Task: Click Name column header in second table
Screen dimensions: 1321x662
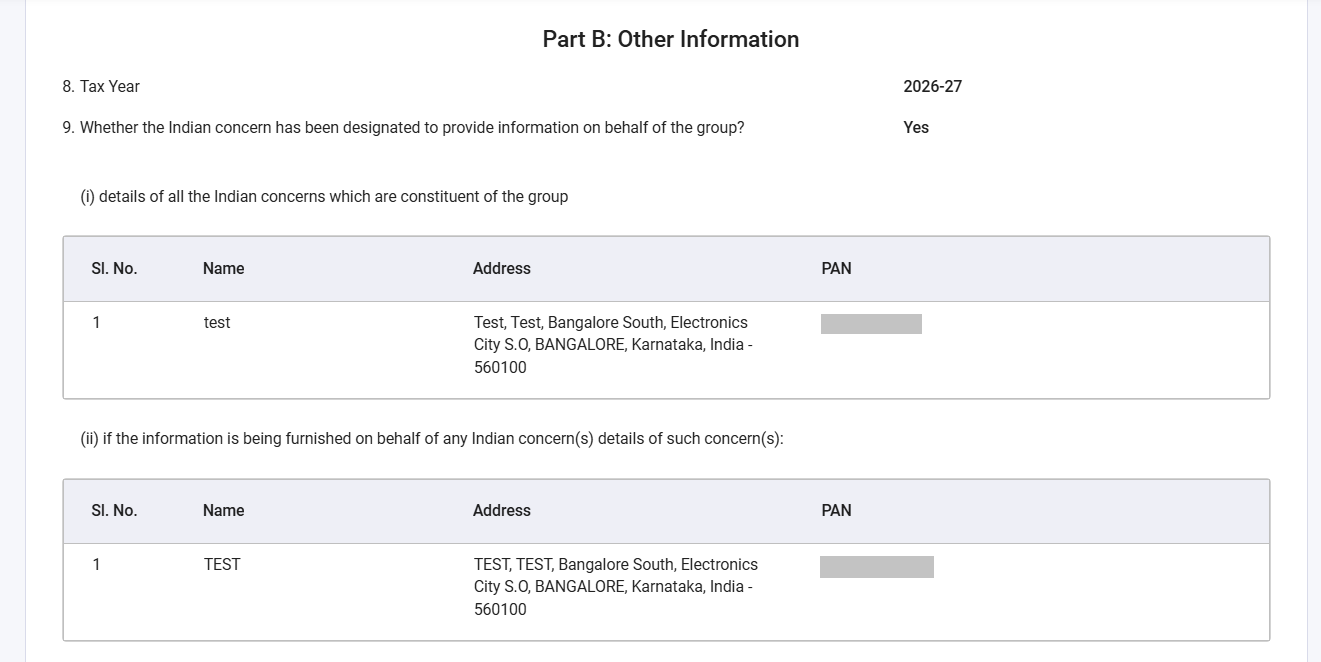Action: tap(223, 511)
